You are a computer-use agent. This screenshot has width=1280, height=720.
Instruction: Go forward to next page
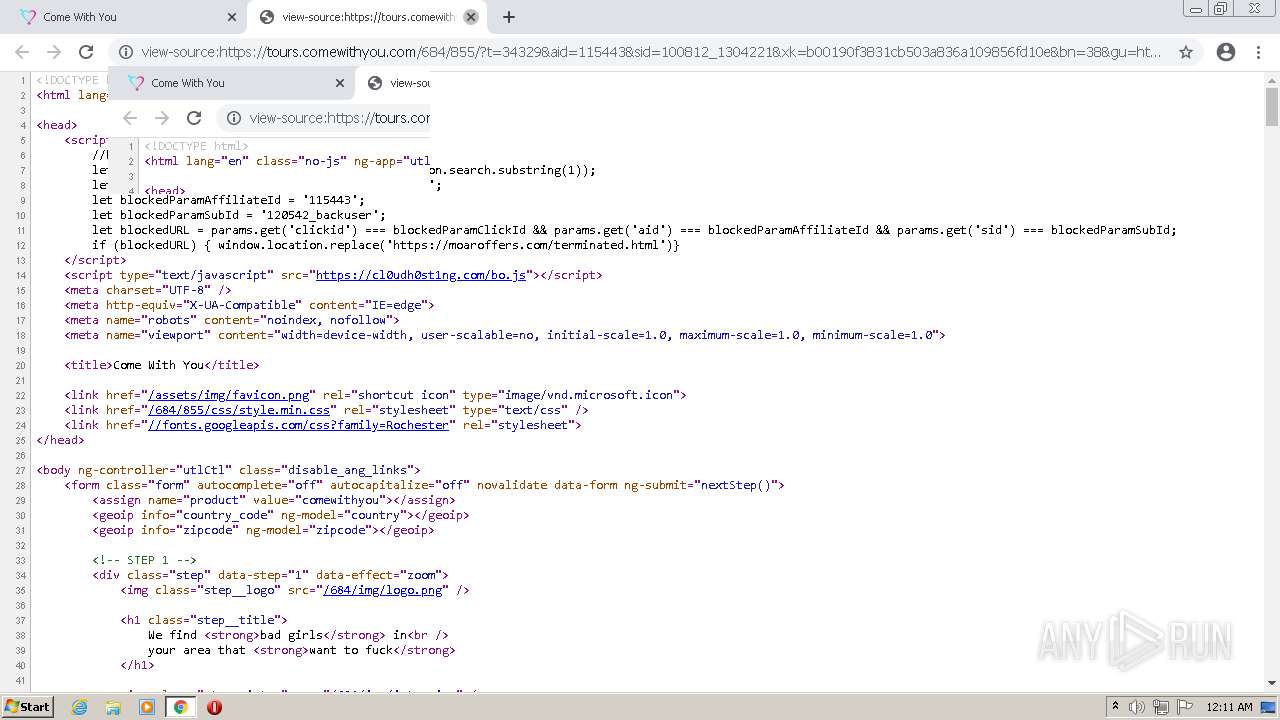click(54, 52)
